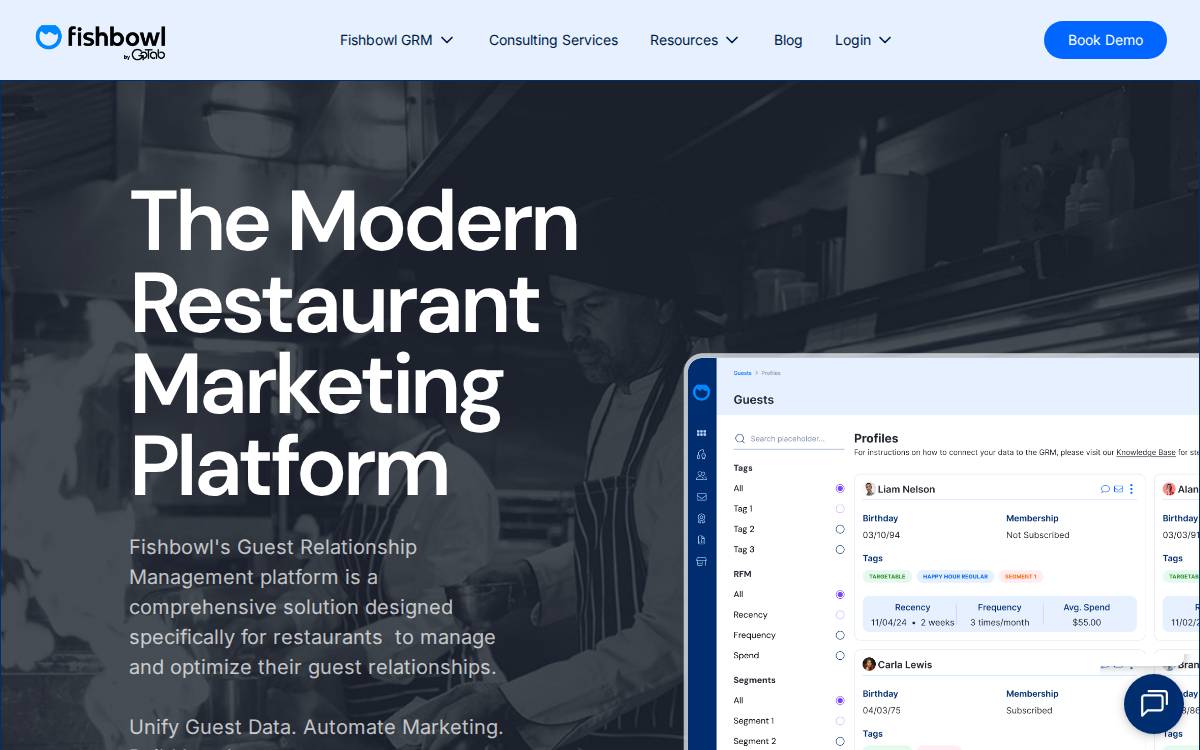Select the Segments All radio button
The width and height of the screenshot is (1200, 750).
pyautogui.click(x=840, y=700)
